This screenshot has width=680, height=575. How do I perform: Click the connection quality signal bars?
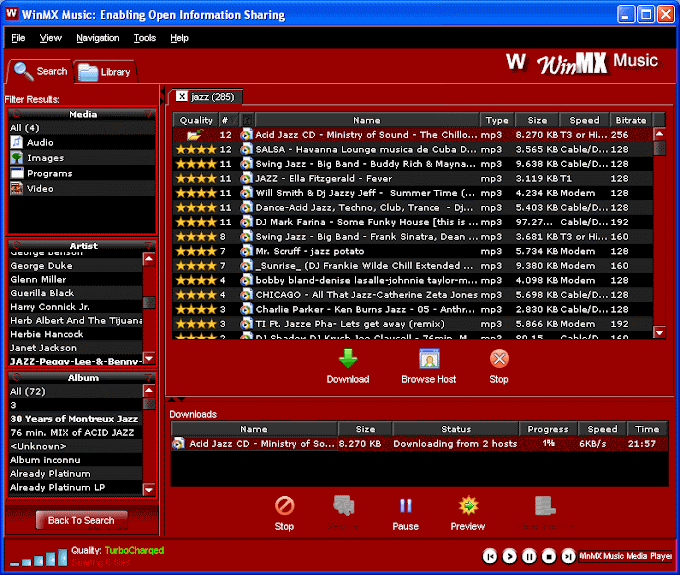point(39,558)
